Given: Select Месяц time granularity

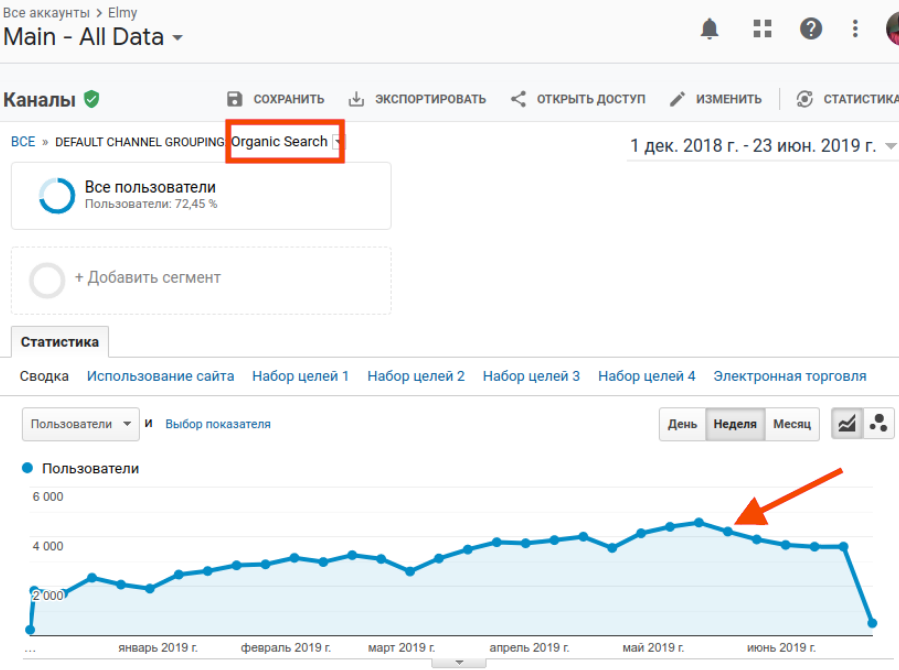Looking at the screenshot, I should (792, 424).
